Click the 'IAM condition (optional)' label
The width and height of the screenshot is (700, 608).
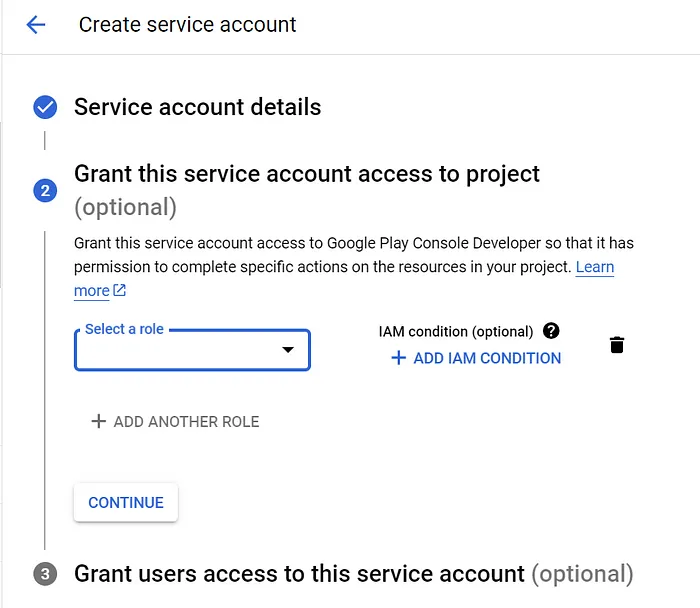[x=455, y=331]
